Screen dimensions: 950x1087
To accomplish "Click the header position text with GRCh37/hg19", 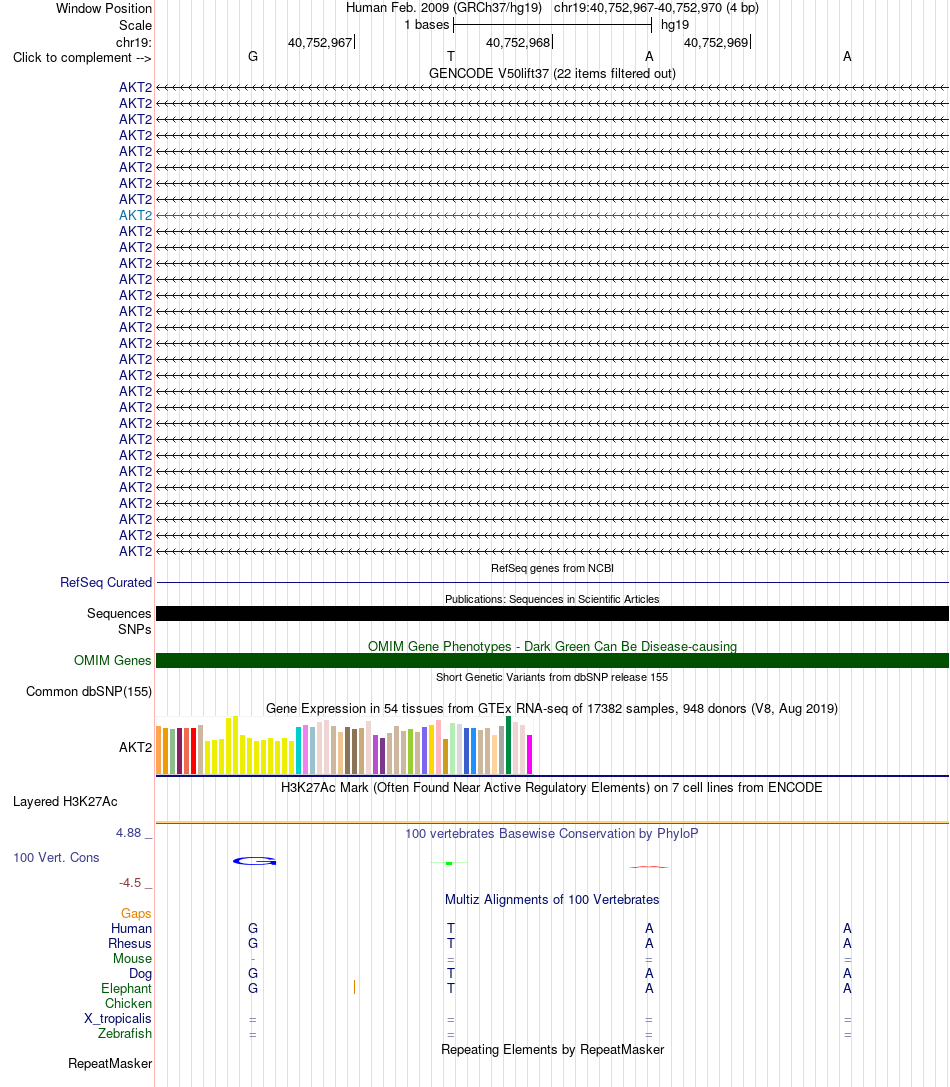I will tap(552, 8).
